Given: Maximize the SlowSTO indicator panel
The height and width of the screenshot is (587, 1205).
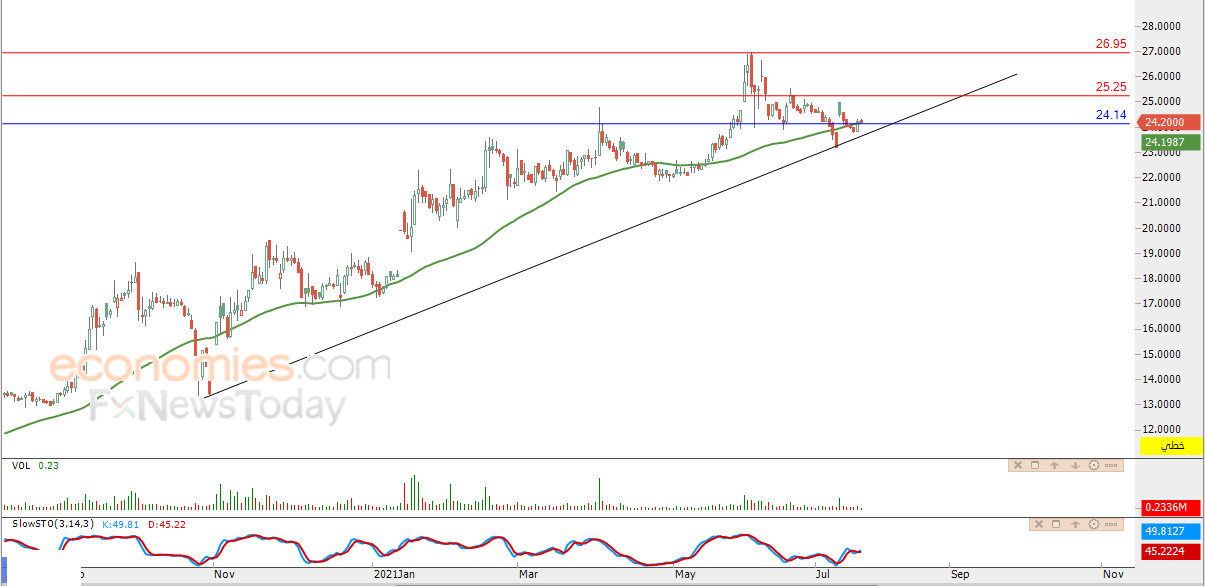Looking at the screenshot, I should tap(1056, 524).
